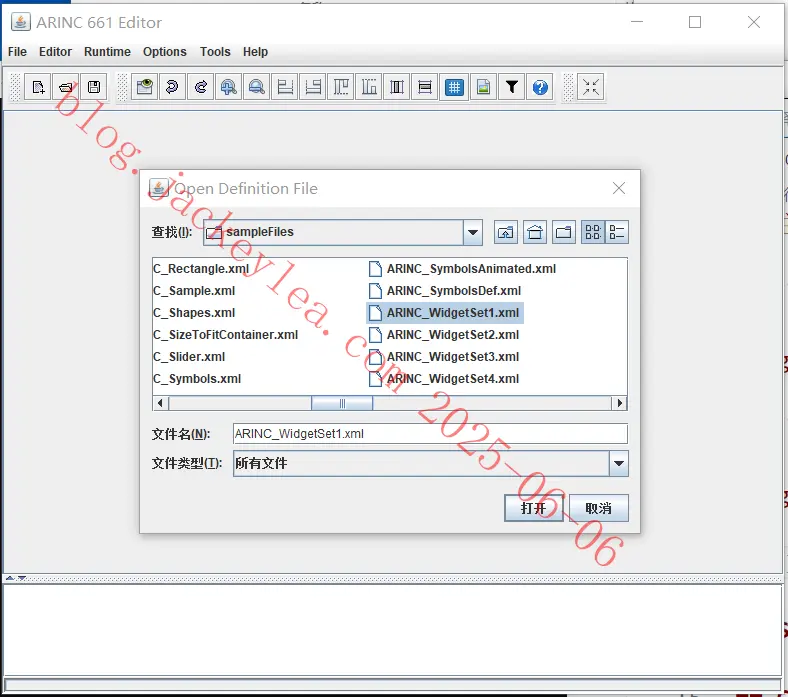Toggle the blue grid display button
Viewport: 788px width, 697px height.
pyautogui.click(x=454, y=87)
